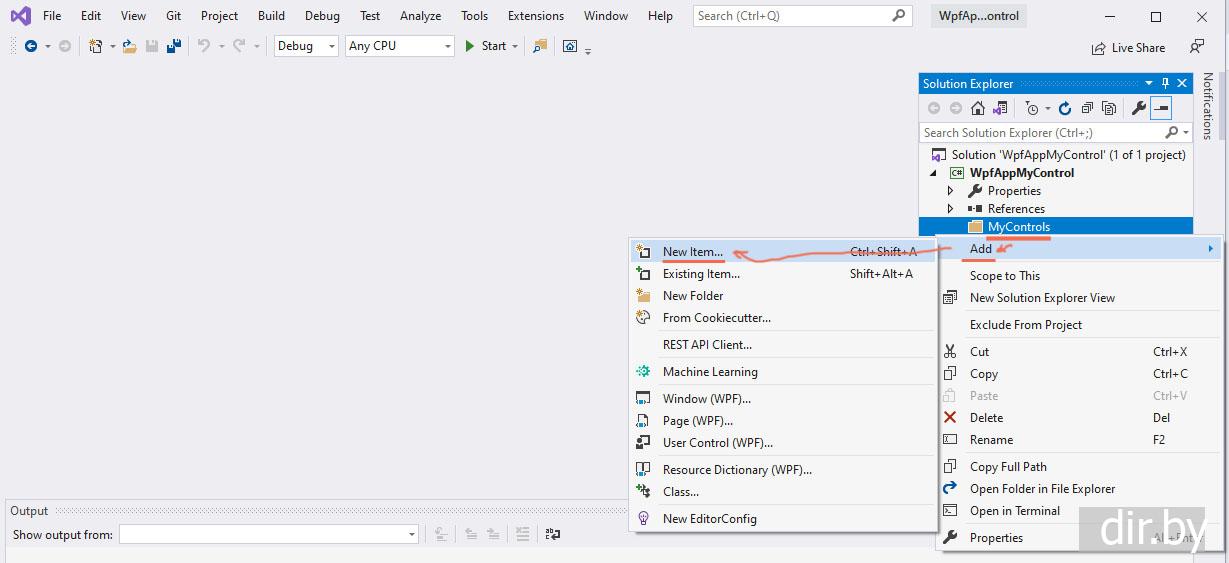Click the Find in Files toolbar icon

pos(540,46)
